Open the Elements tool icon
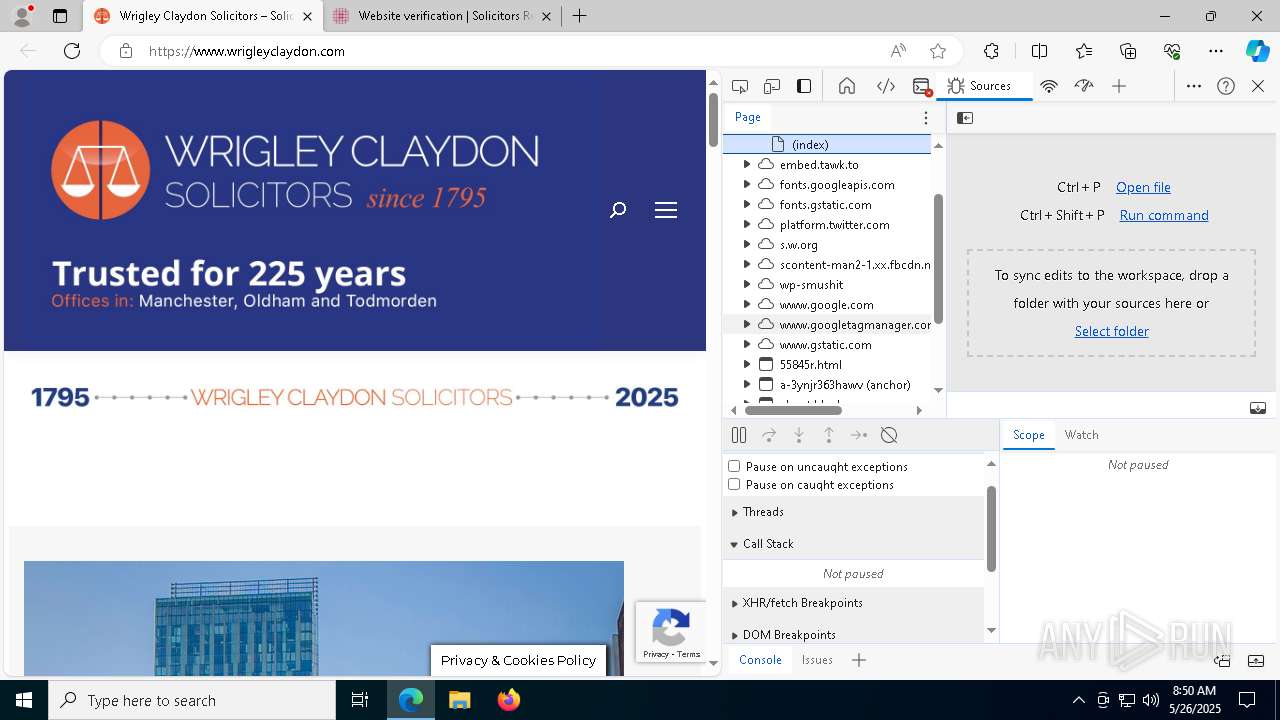The image size is (1280, 720). point(886,86)
